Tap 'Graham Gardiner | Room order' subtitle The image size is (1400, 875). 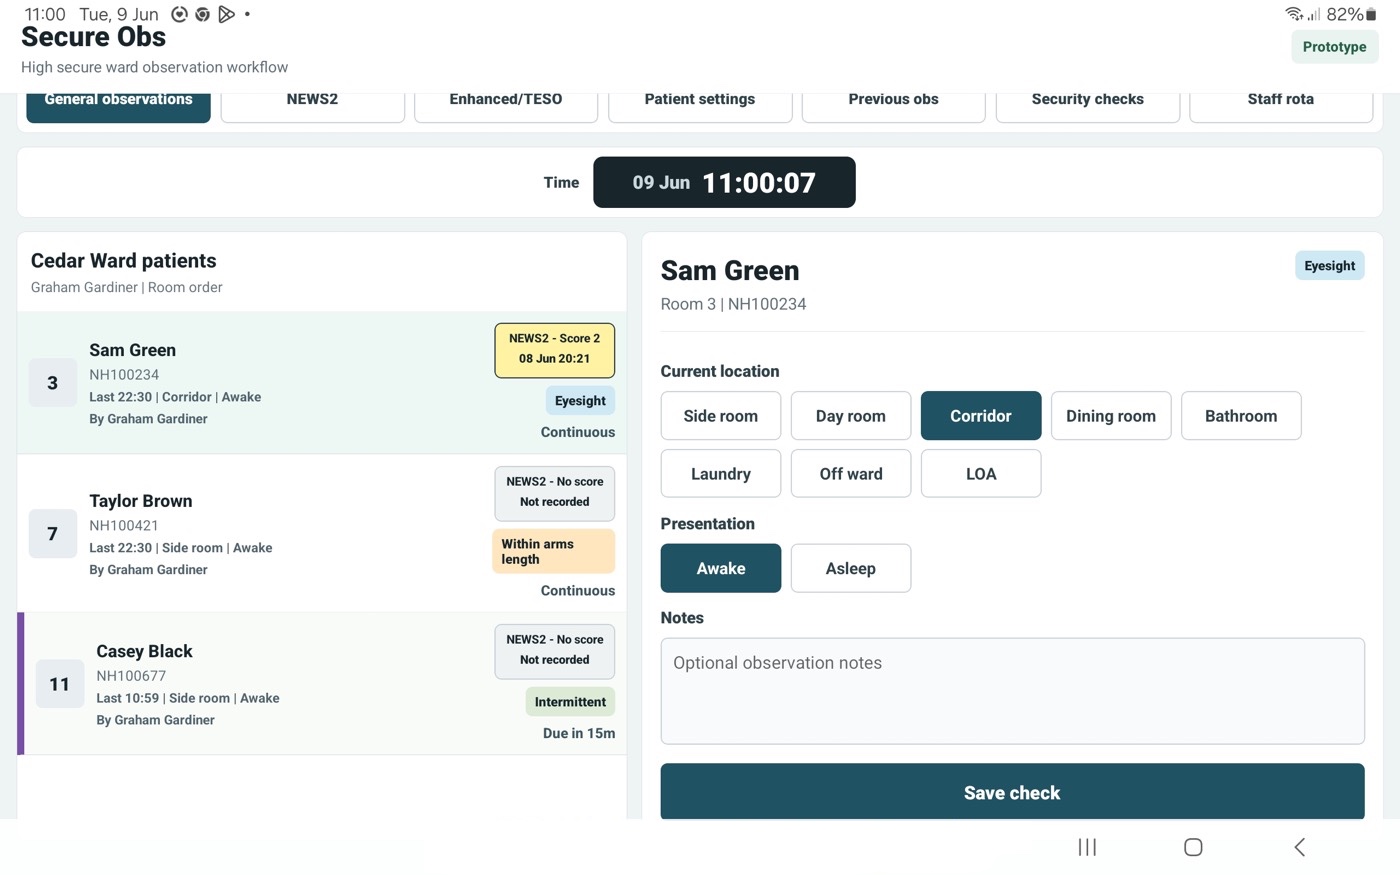pyautogui.click(x=126, y=287)
